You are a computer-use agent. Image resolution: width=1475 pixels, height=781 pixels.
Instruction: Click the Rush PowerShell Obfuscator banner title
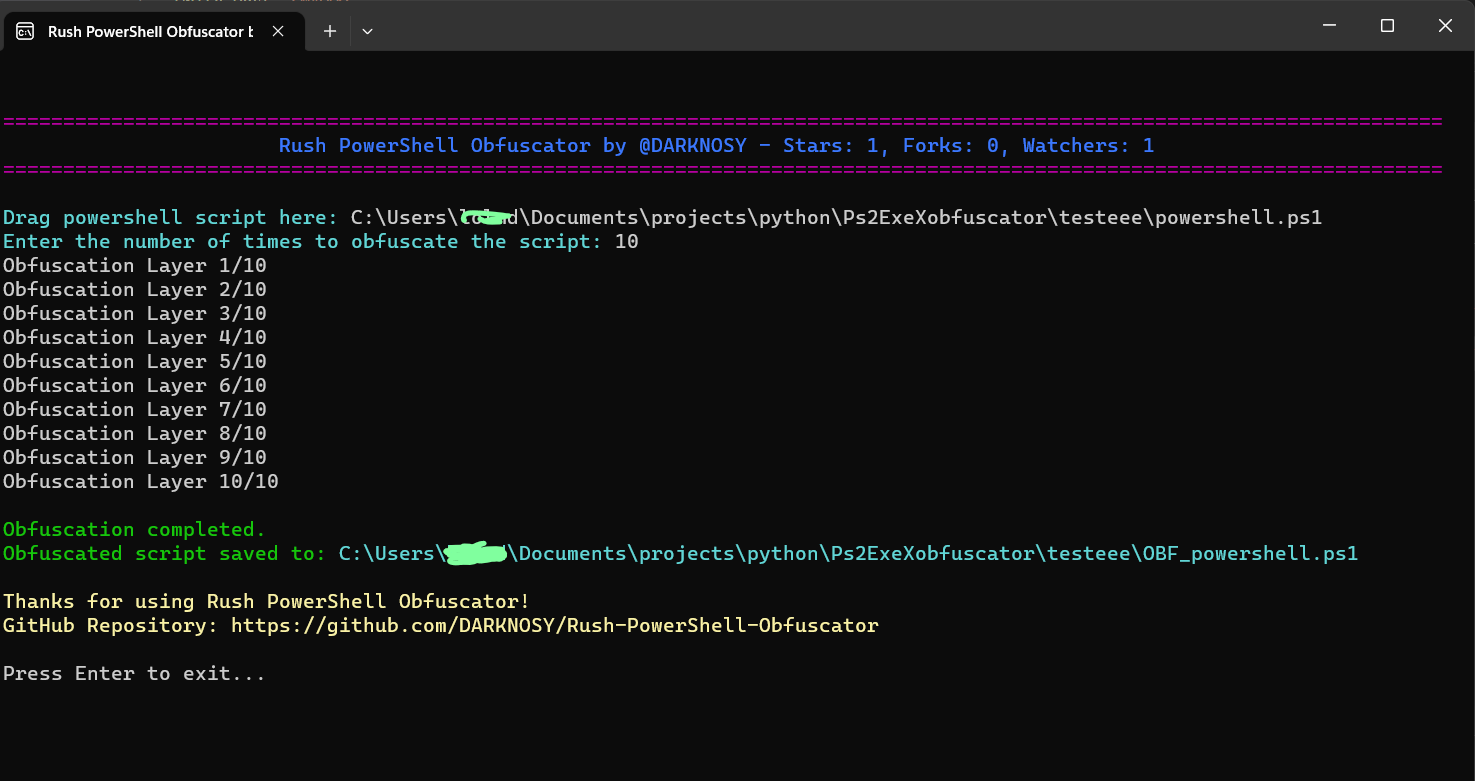tap(716, 146)
